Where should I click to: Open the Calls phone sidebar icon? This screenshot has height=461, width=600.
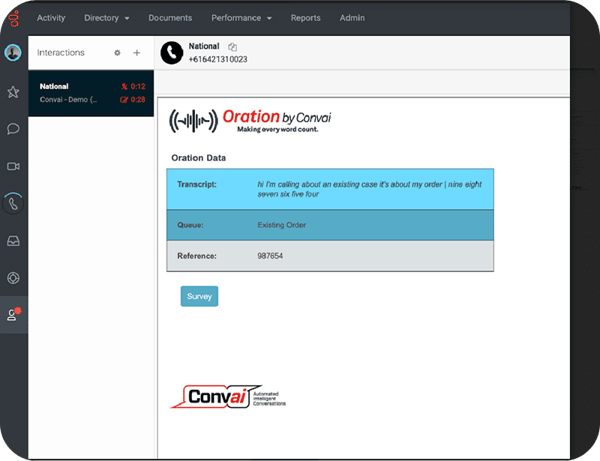click(13, 204)
